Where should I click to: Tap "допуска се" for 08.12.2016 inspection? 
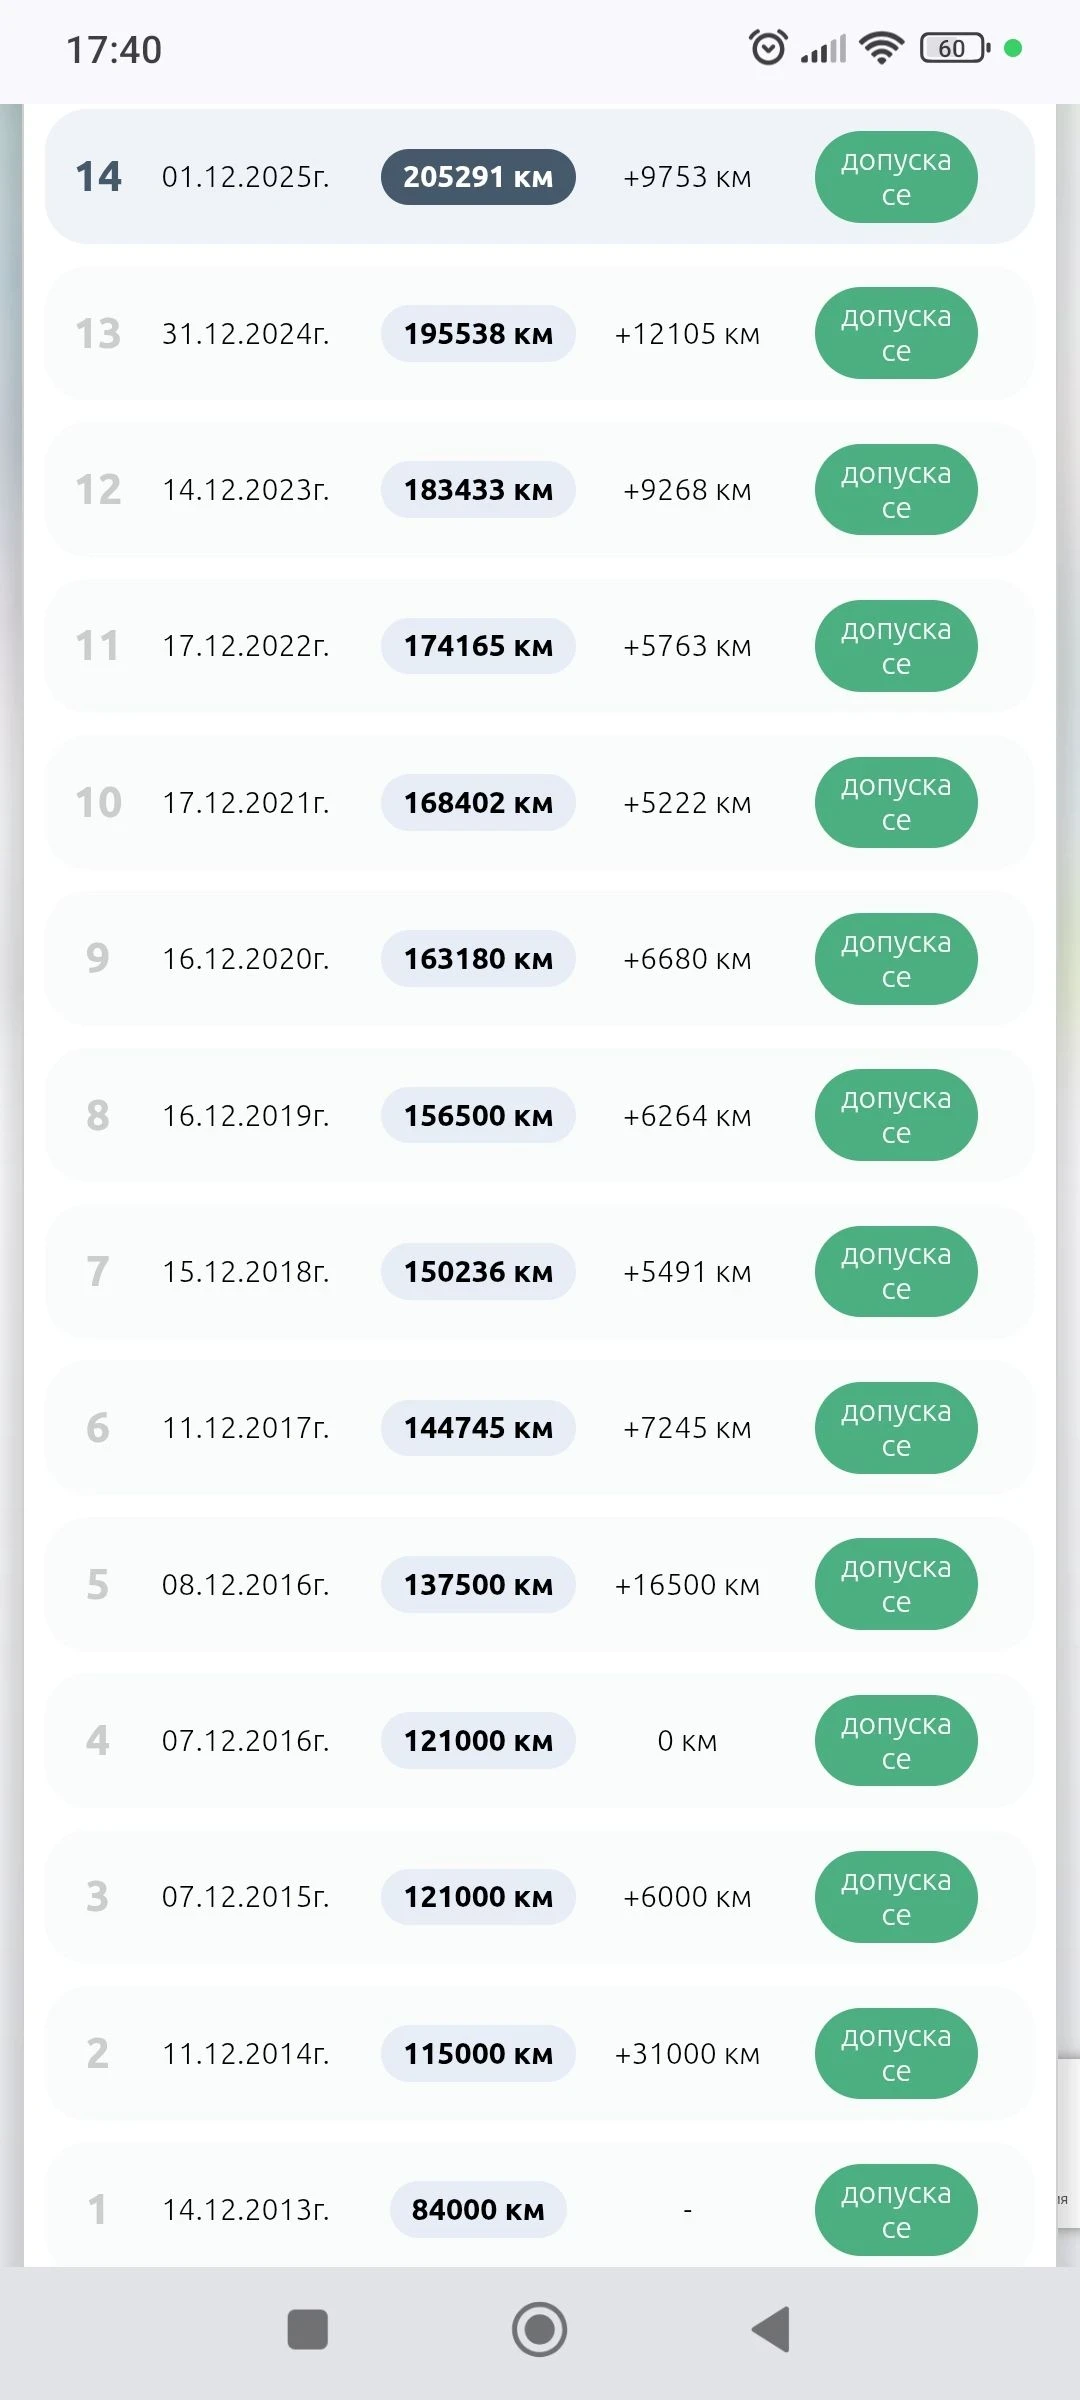click(896, 1585)
